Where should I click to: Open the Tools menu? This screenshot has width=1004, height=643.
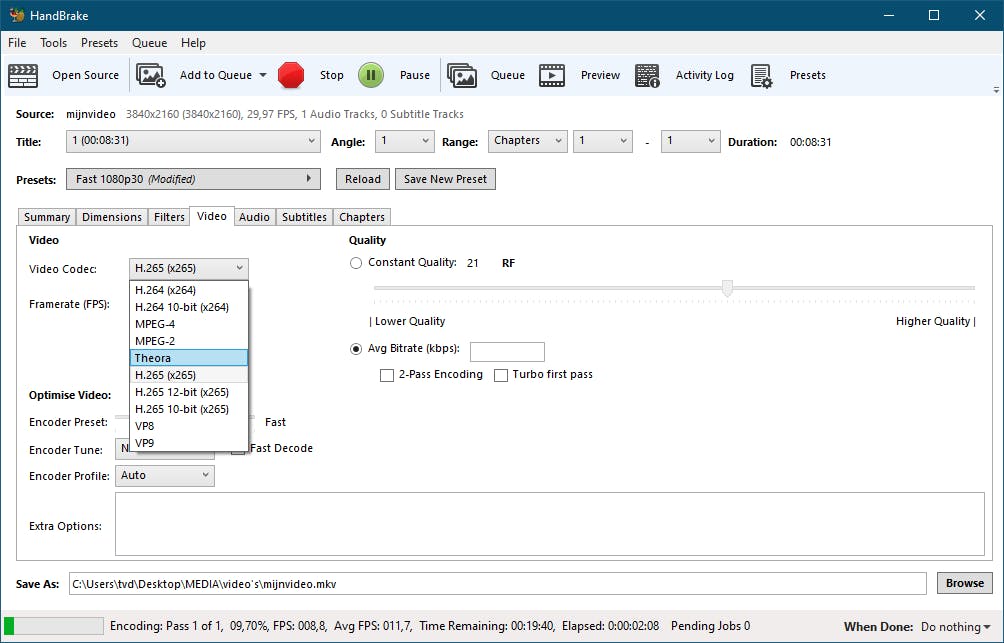pos(53,43)
